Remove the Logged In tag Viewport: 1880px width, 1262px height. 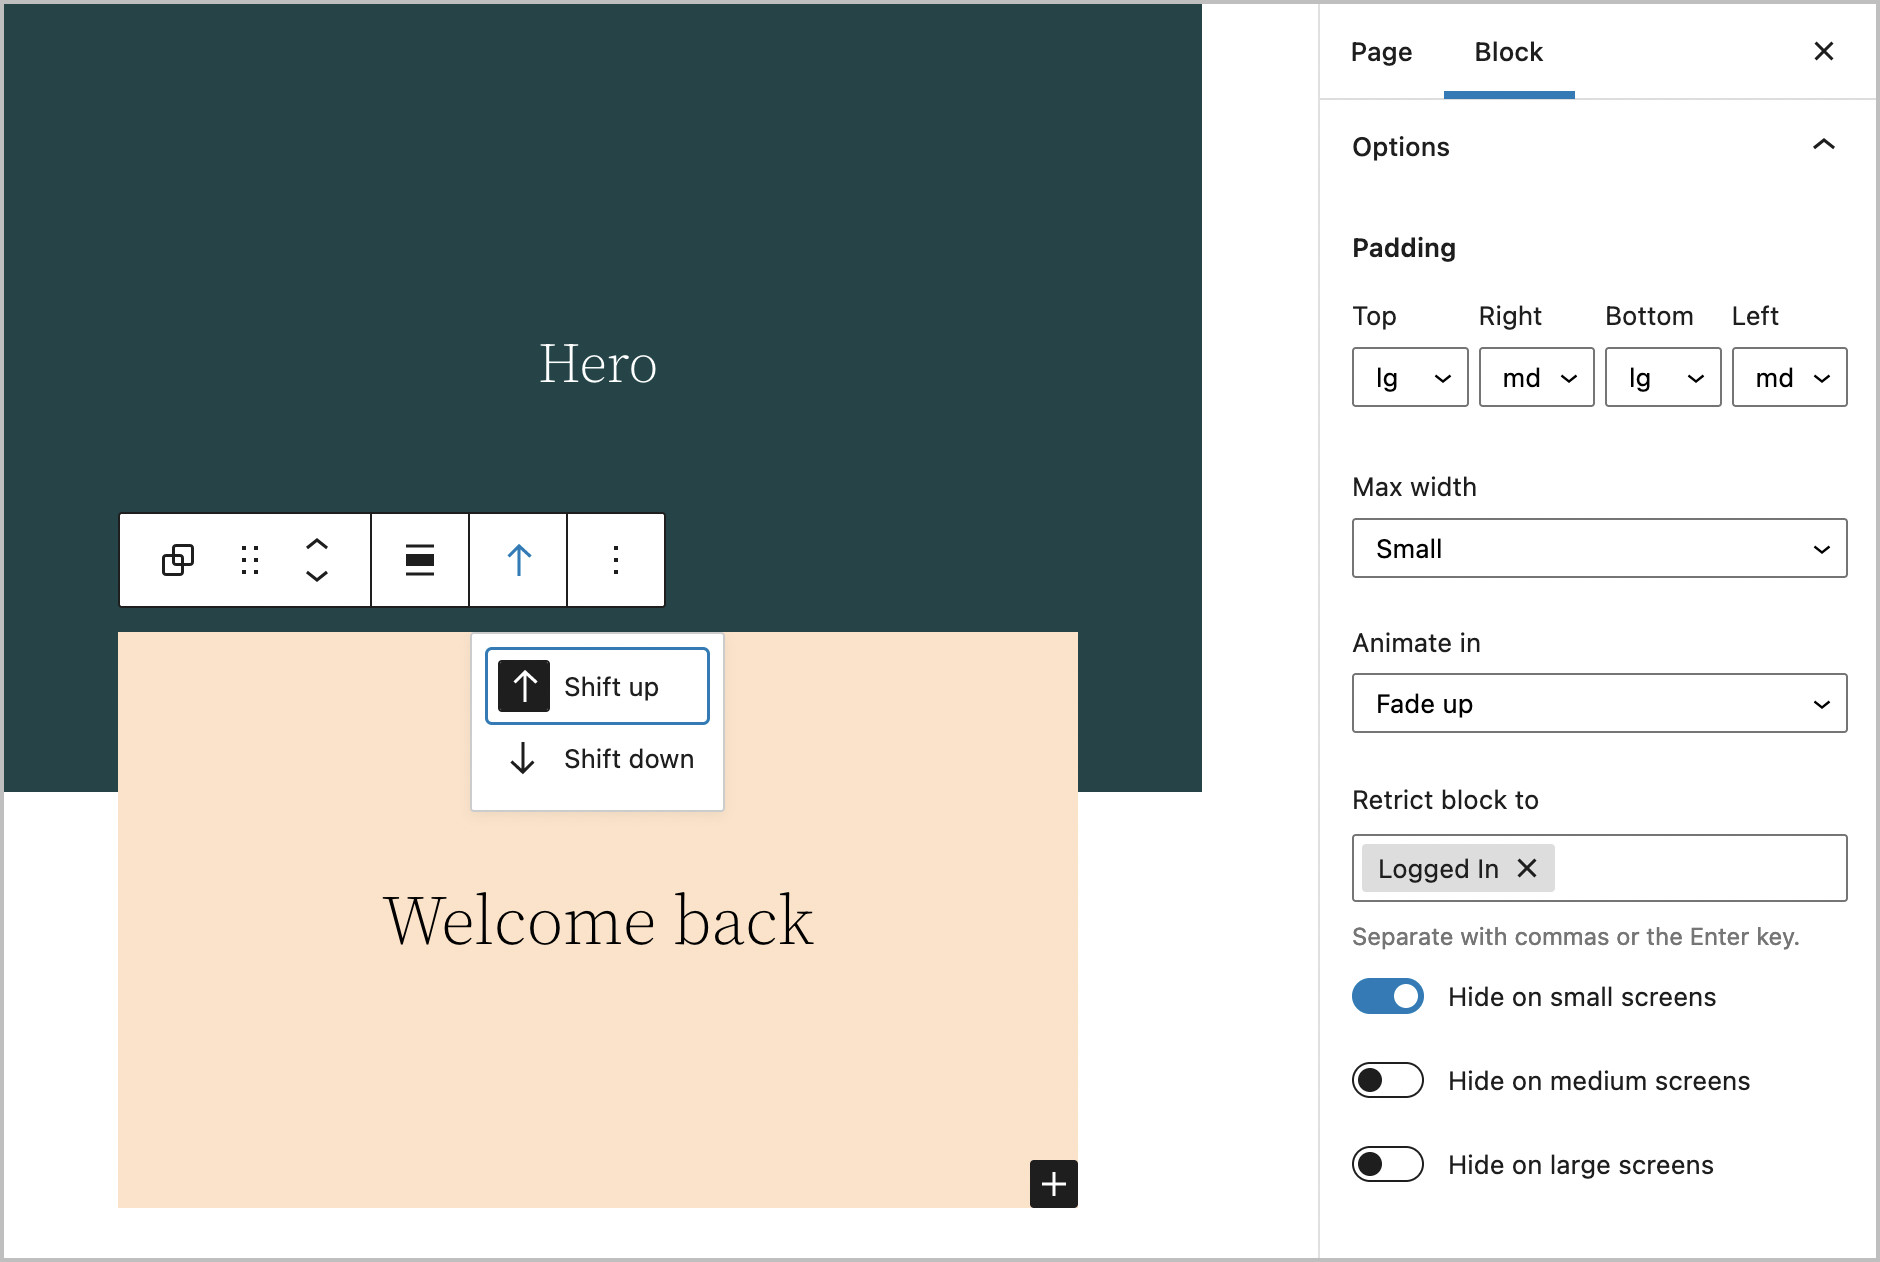(x=1527, y=868)
